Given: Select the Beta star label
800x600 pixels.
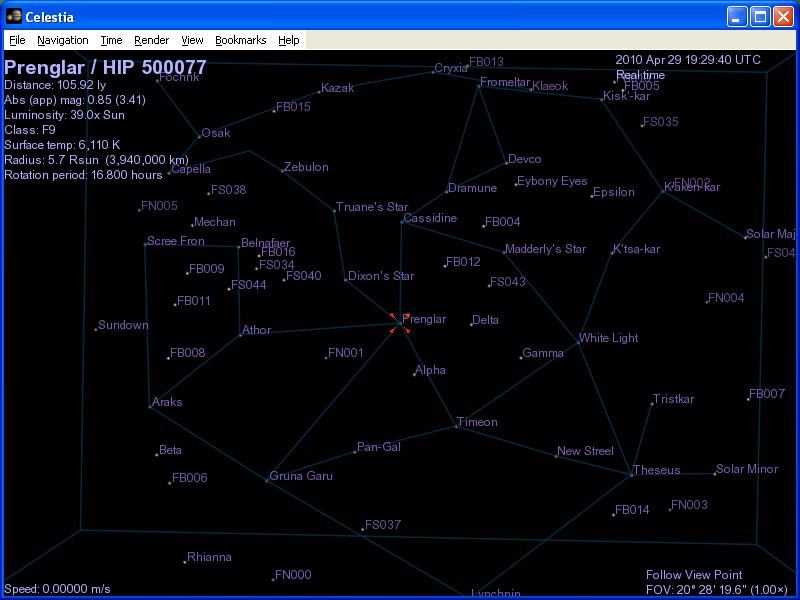Looking at the screenshot, I should [170, 450].
